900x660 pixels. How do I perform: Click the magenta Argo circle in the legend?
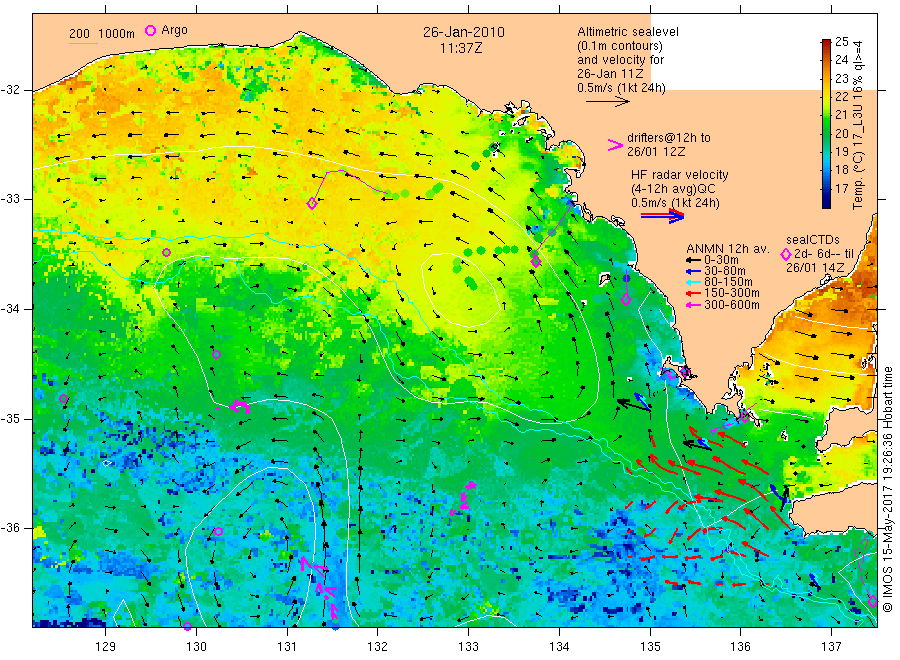pyautogui.click(x=150, y=30)
